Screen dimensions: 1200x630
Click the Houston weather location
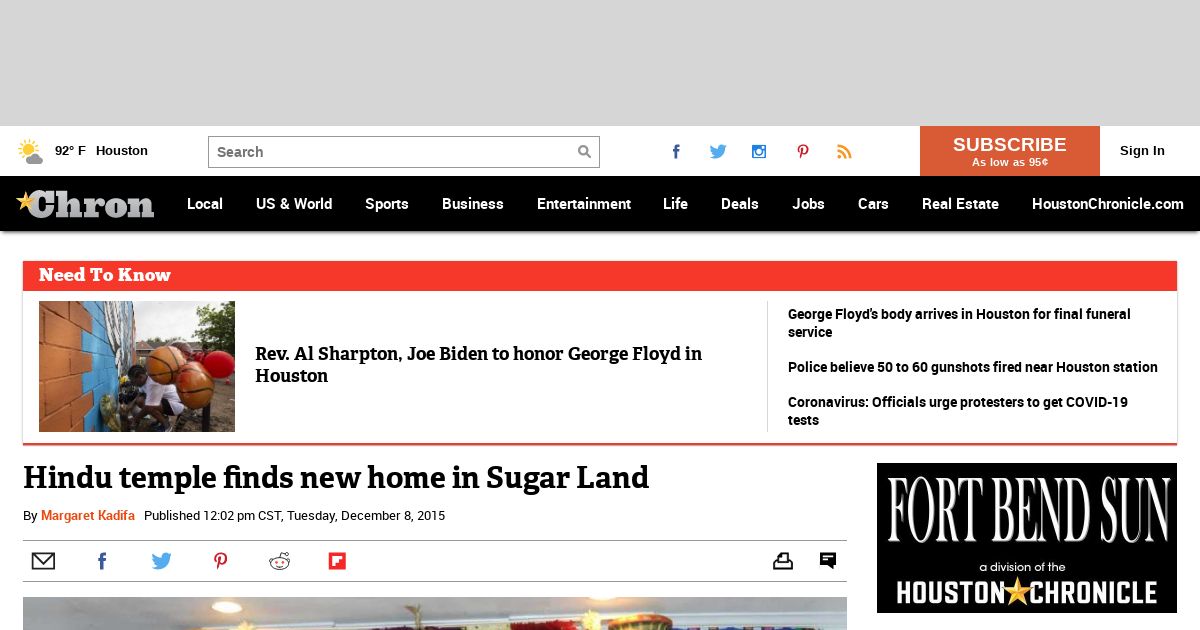(122, 151)
